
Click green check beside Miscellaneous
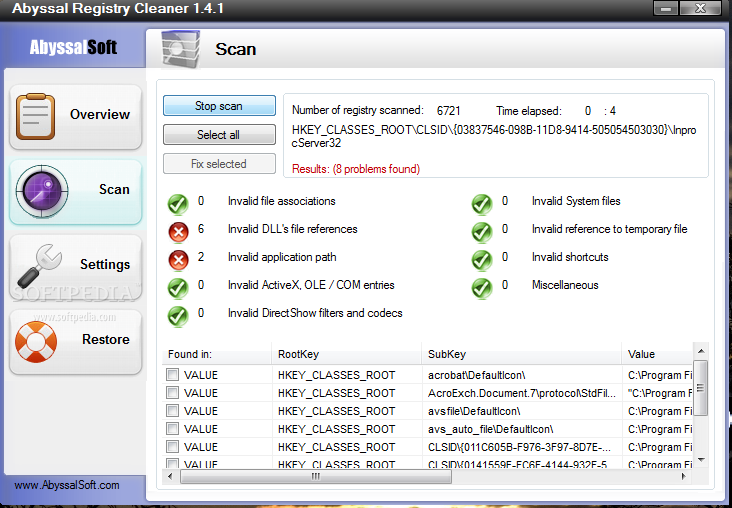pyautogui.click(x=482, y=288)
